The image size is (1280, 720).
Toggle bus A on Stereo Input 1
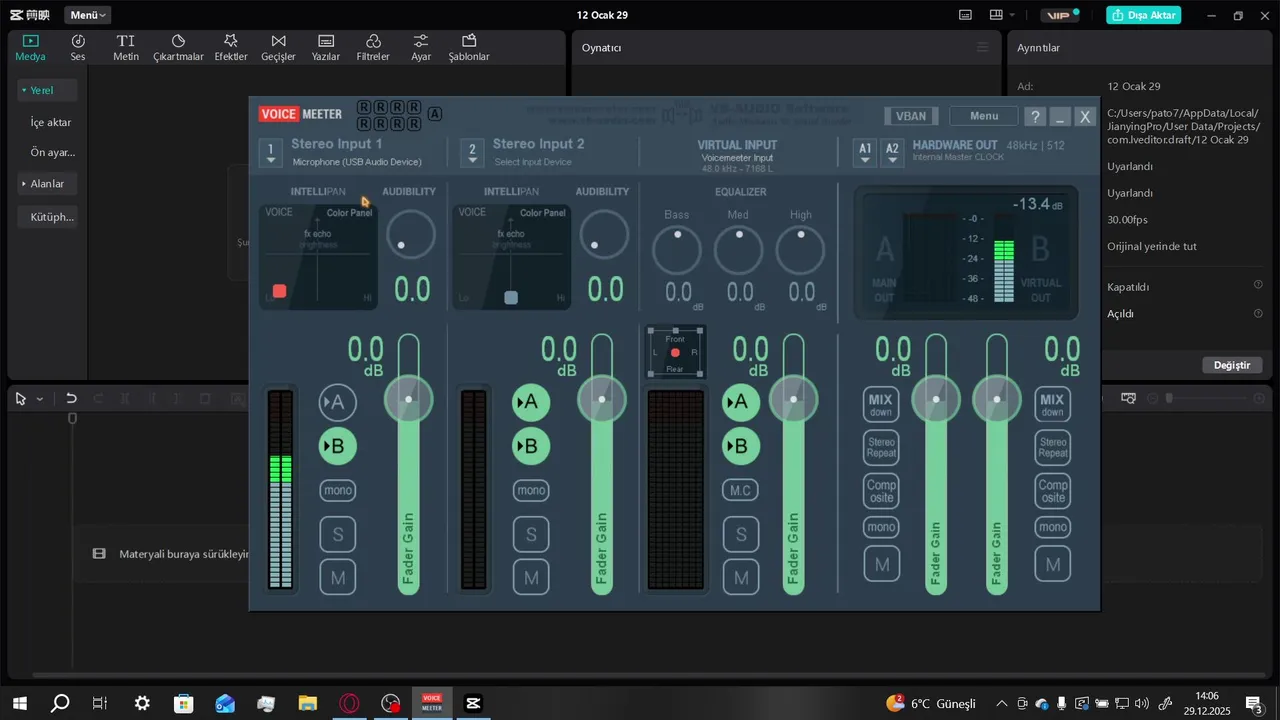[338, 402]
